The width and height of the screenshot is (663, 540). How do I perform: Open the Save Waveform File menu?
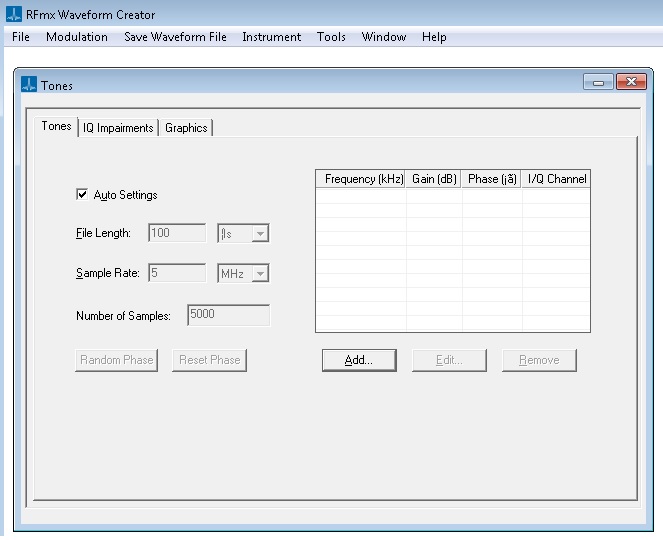tap(175, 37)
